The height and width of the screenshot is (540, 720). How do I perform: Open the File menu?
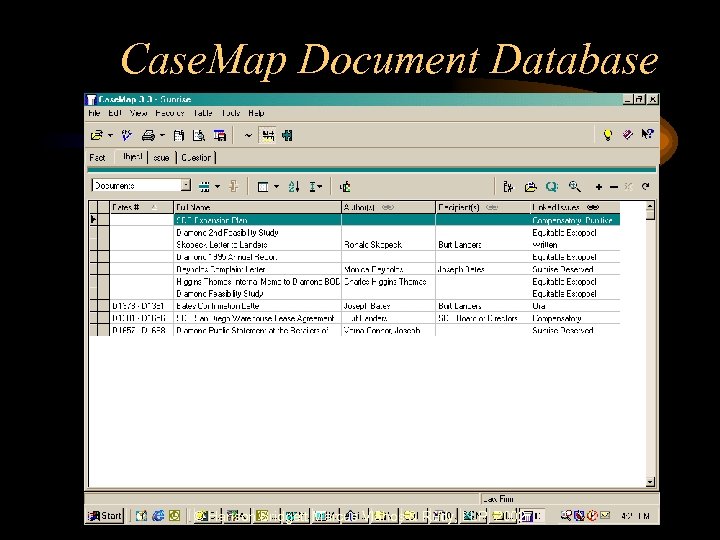(94, 113)
